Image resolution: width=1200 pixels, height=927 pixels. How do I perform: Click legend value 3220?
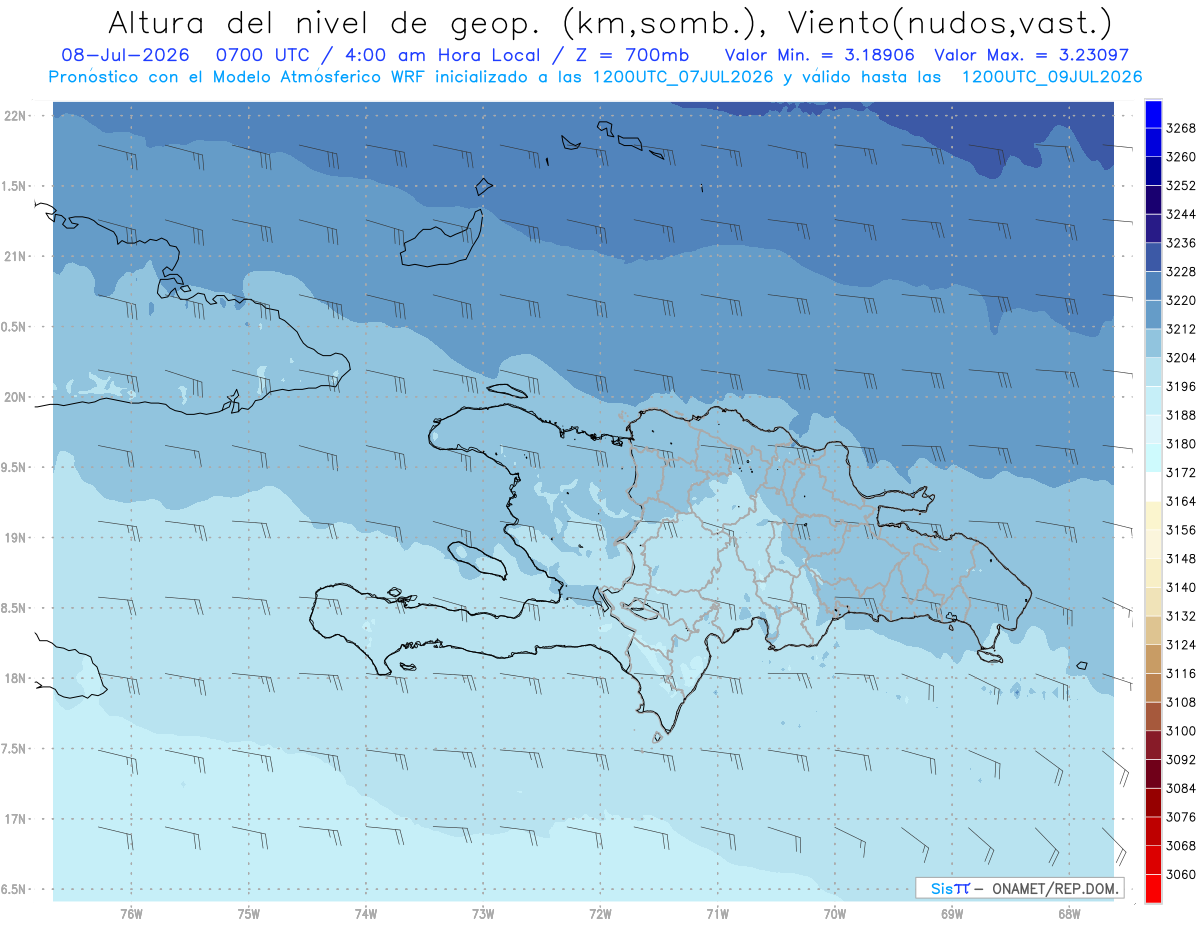1181,300
